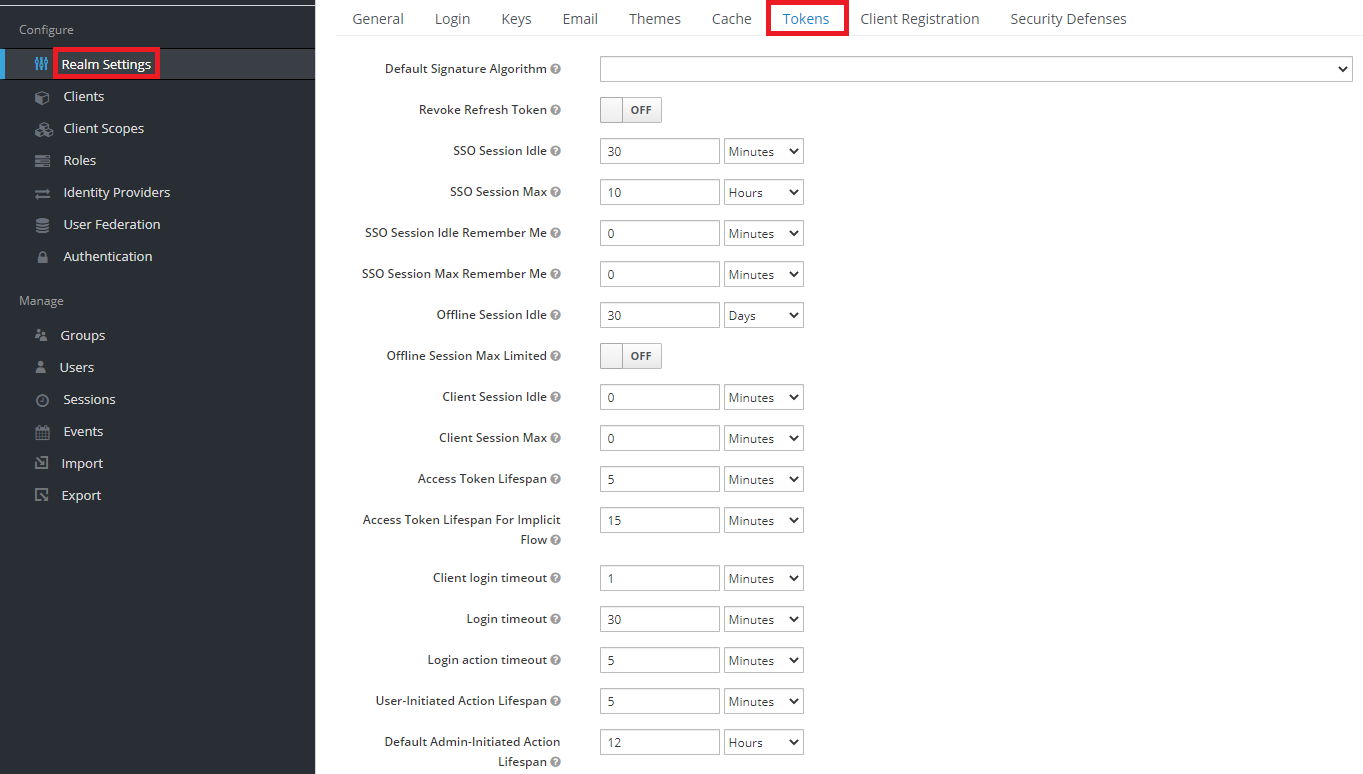
Task: Open Access Token Lifespan unit dropdown
Action: (x=764, y=479)
